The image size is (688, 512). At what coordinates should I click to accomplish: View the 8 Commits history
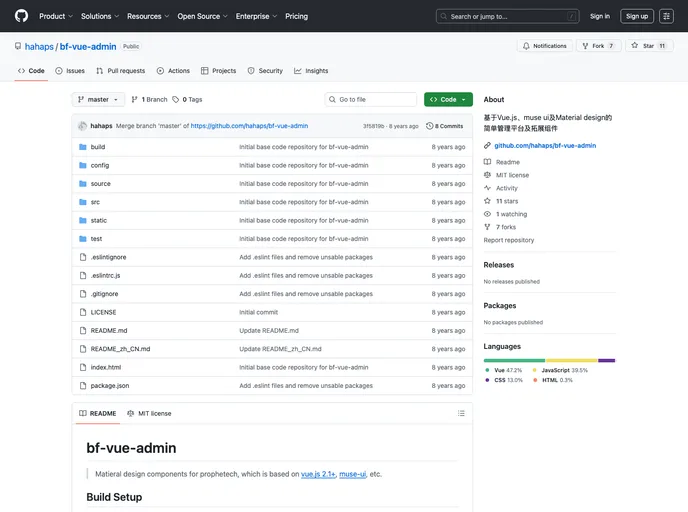(444, 126)
